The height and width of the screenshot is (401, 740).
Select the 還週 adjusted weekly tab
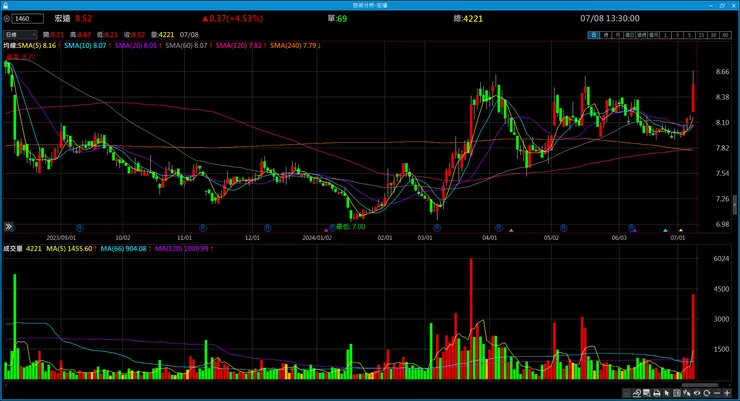point(641,35)
